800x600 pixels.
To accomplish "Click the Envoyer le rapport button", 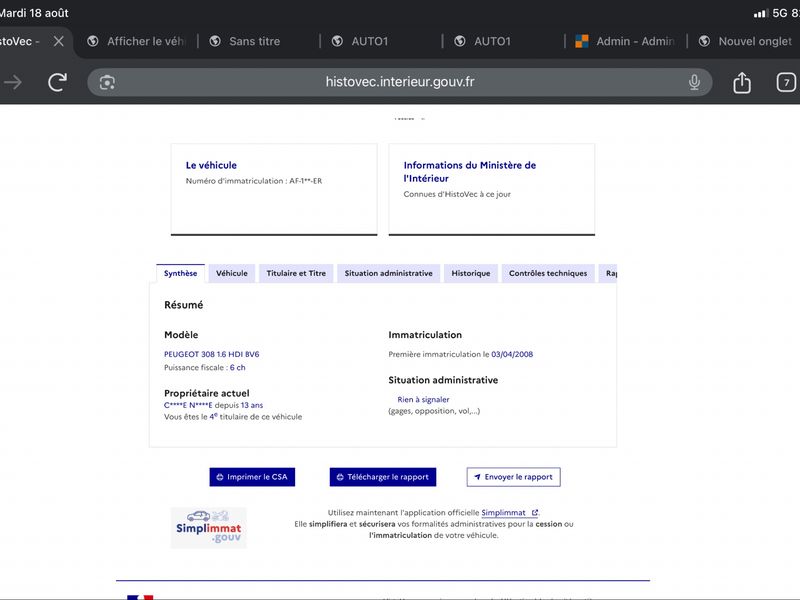I will point(513,477).
